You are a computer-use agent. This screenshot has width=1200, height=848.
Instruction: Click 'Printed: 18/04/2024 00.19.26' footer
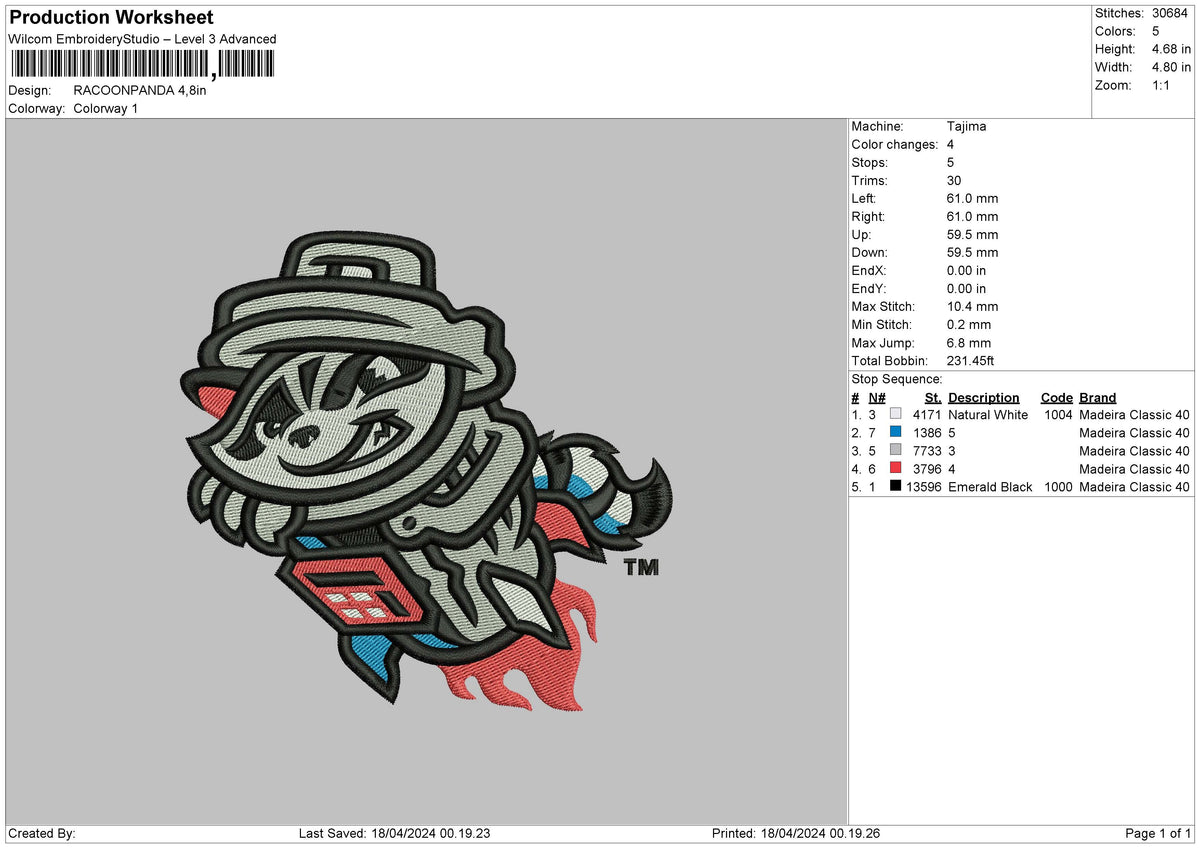coord(796,833)
